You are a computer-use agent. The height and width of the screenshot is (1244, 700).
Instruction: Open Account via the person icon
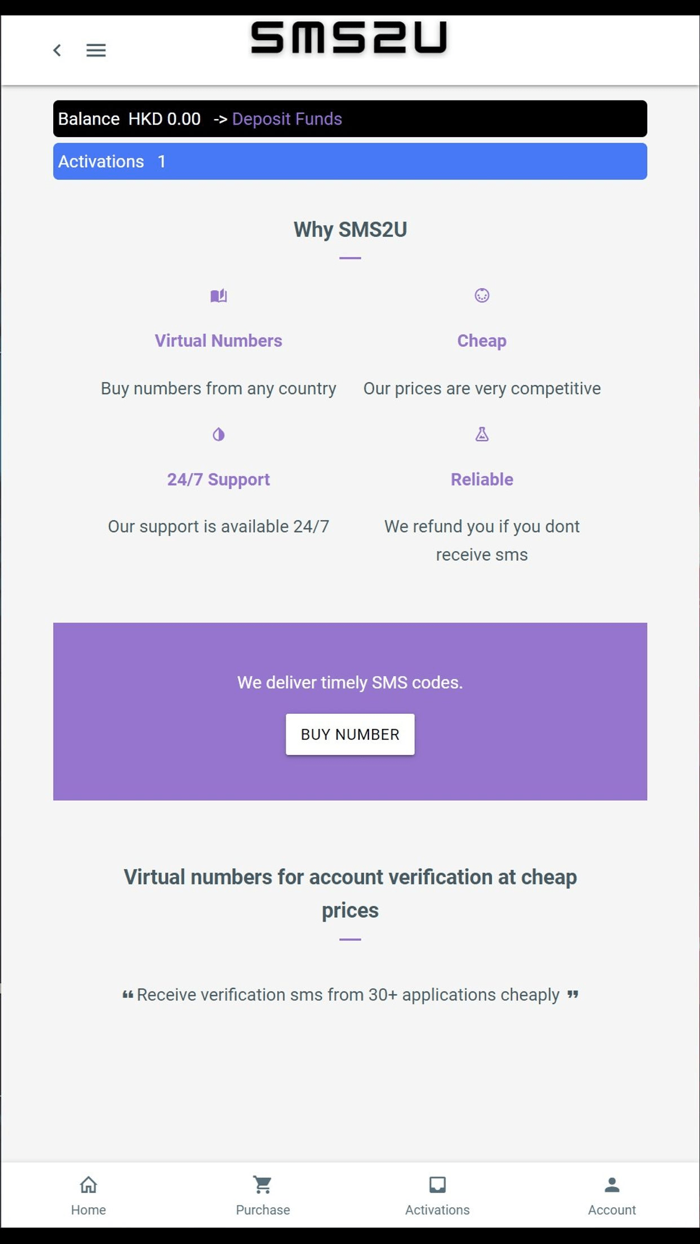(611, 1184)
